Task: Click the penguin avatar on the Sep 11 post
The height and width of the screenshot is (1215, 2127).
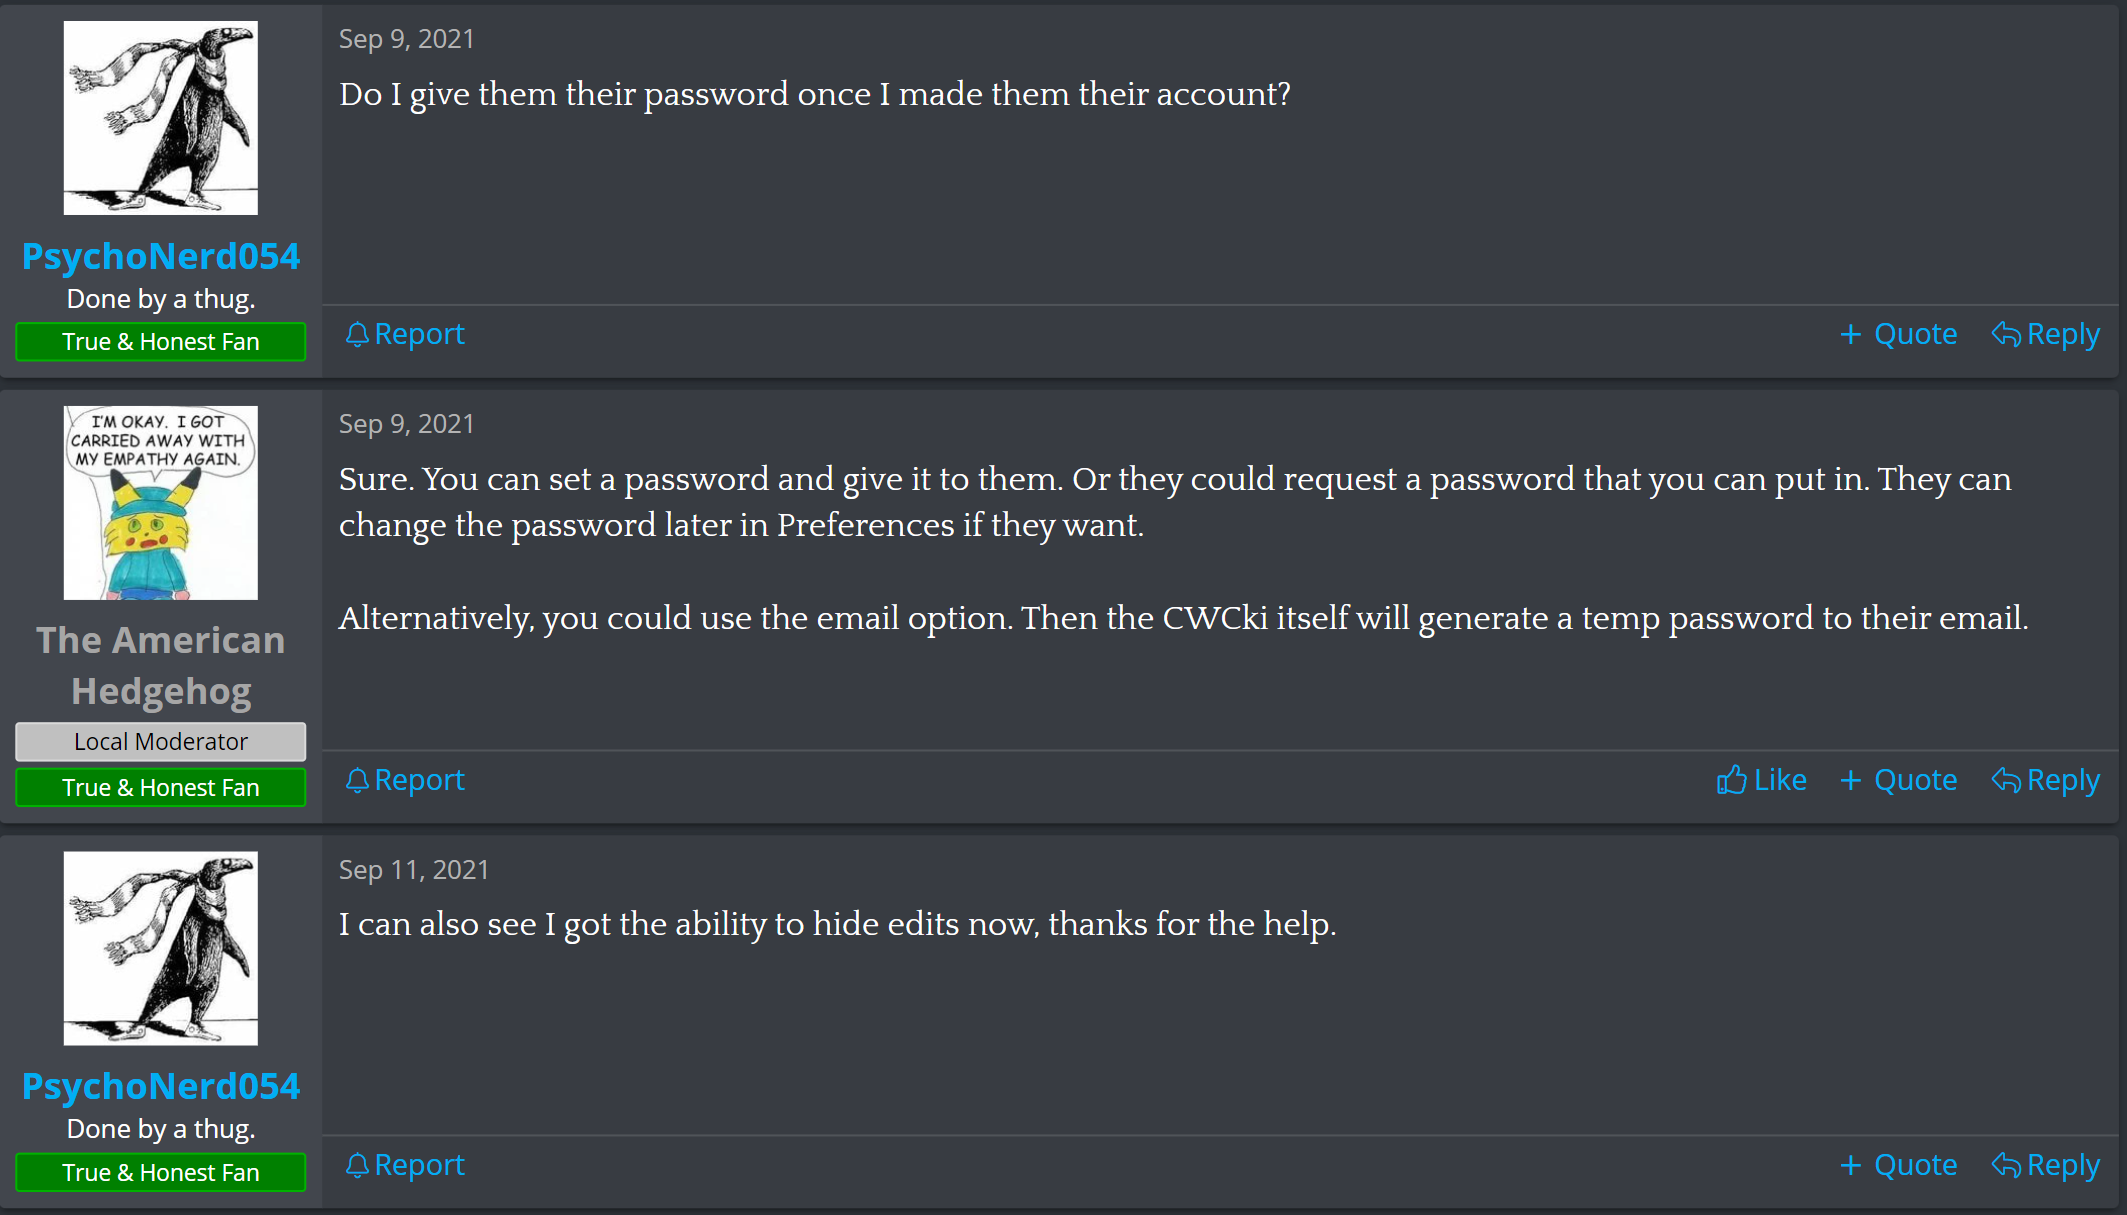Action: pos(161,948)
